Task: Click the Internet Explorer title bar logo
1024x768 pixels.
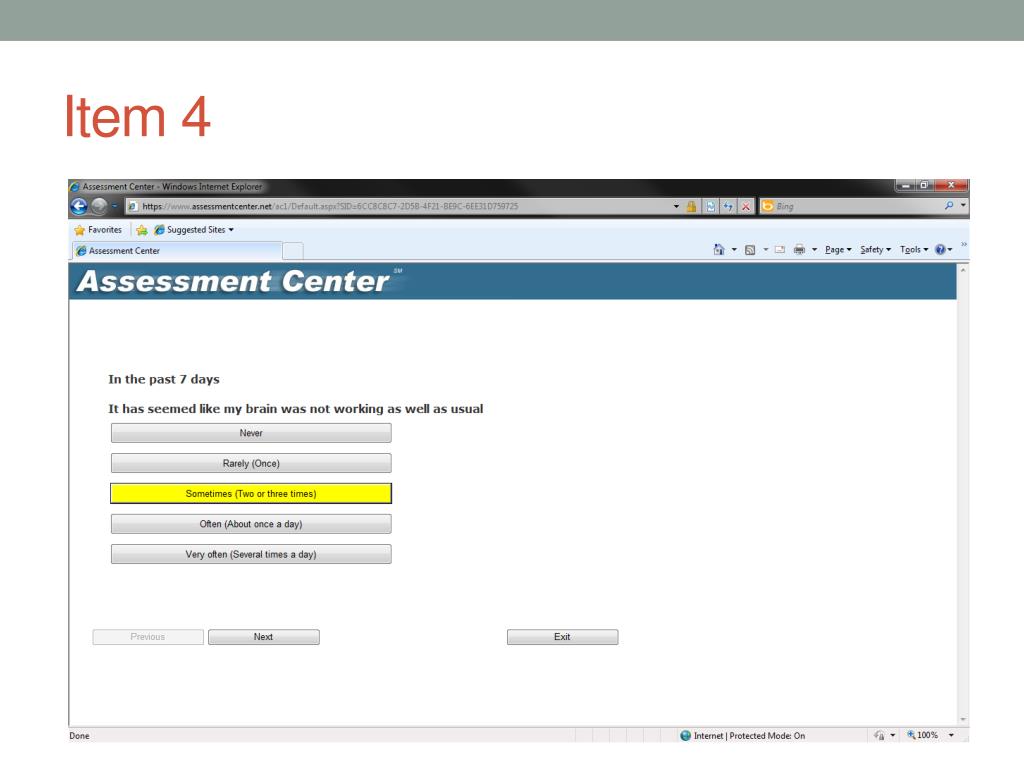Action: 75,187
